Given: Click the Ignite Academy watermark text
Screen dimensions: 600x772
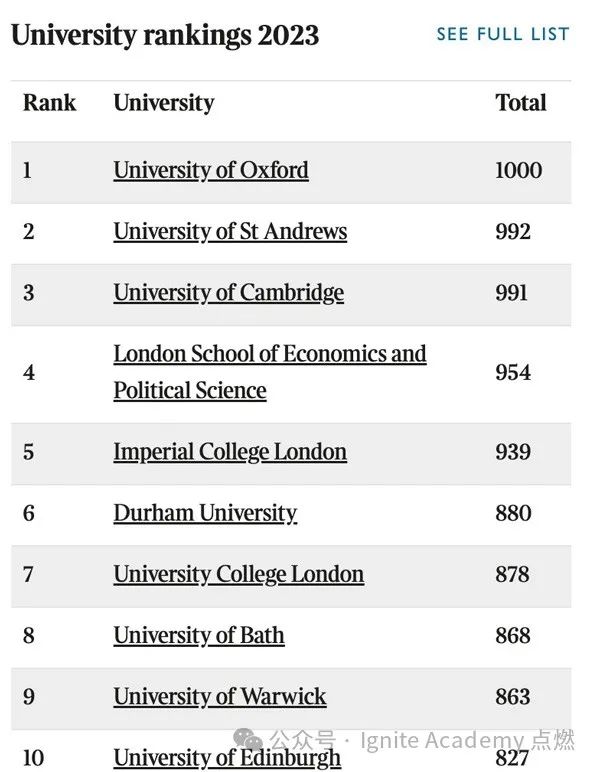Looking at the screenshot, I should point(468,741).
